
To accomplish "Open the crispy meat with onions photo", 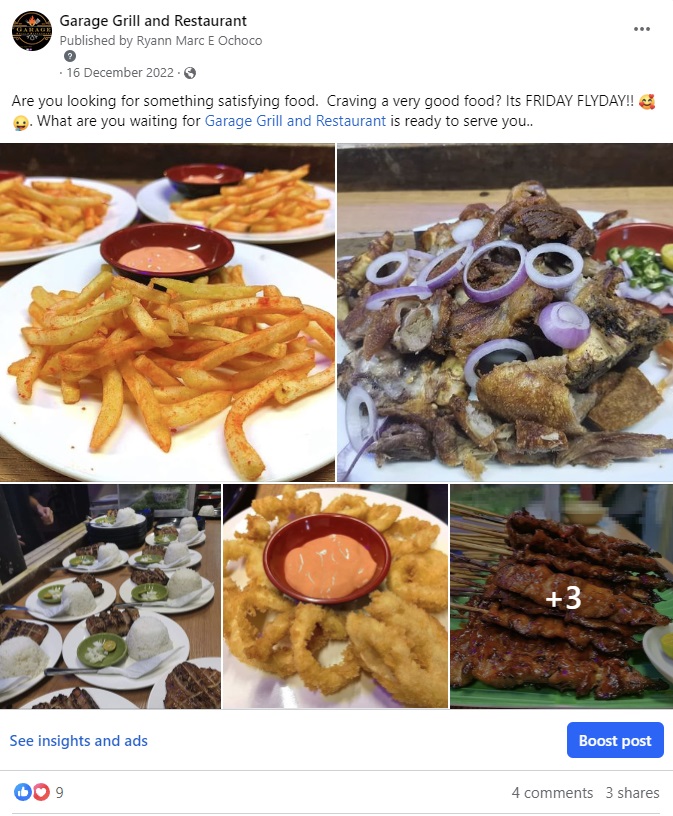I will 505,312.
